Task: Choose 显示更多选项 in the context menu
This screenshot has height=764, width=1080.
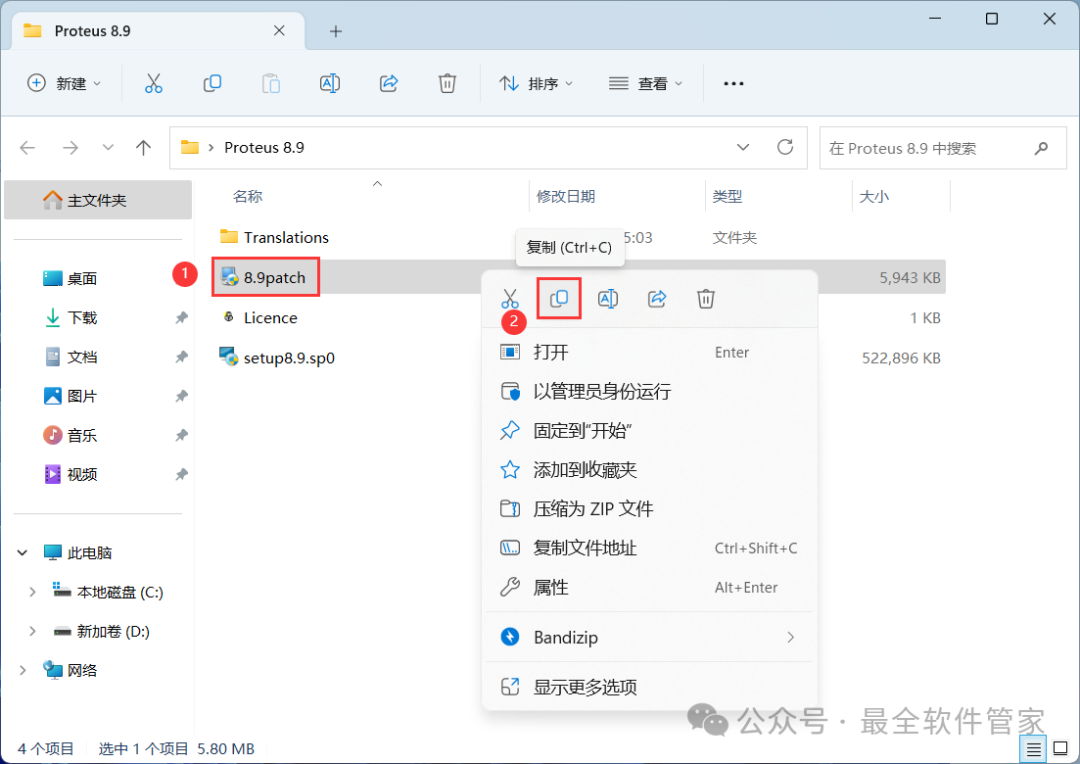Action: click(x=650, y=687)
